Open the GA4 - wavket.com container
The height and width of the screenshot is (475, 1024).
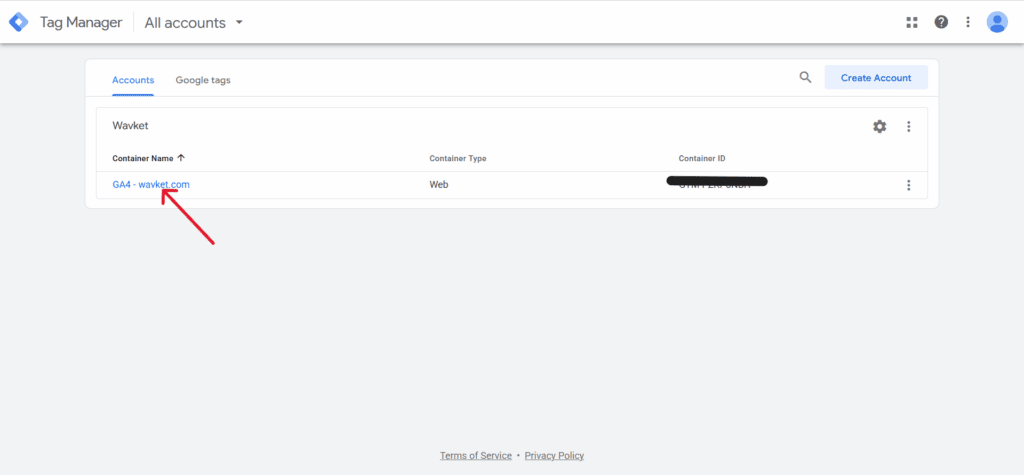pyautogui.click(x=151, y=185)
